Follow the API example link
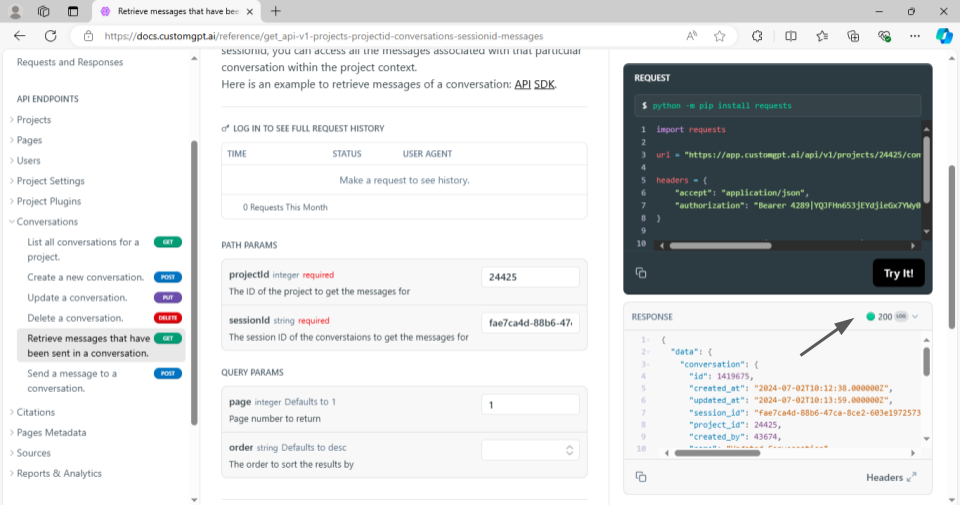The width and height of the screenshot is (960, 505). point(522,84)
